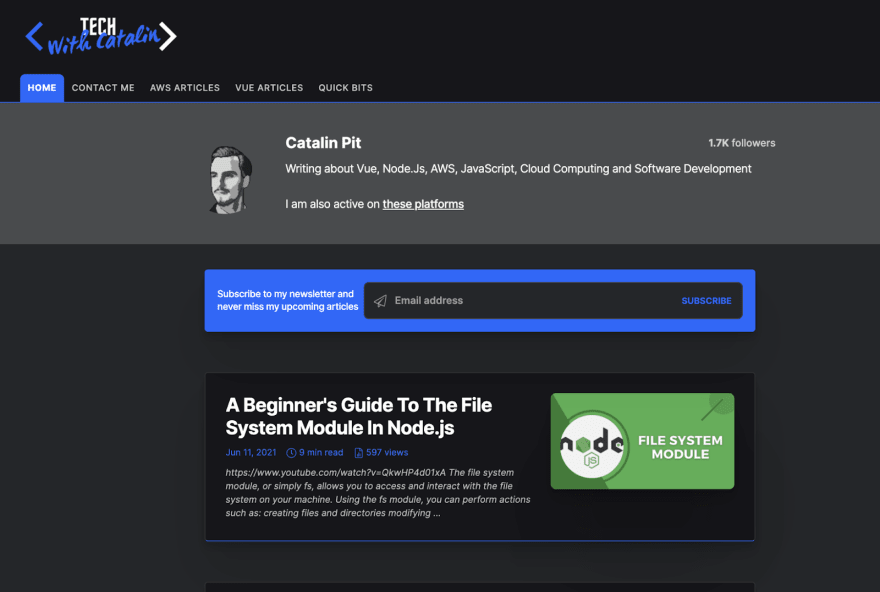Click the '597 views' text
This screenshot has height=592, width=880.
pos(387,452)
